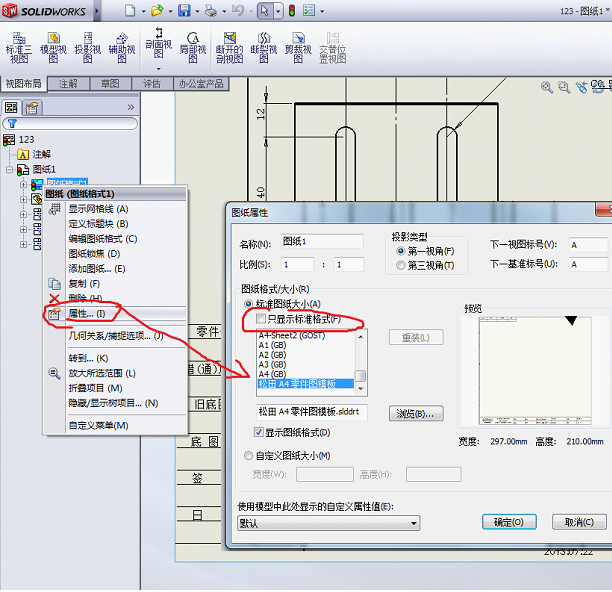Click the 确定(O) button
Viewport: 612px width, 592px height.
(509, 522)
